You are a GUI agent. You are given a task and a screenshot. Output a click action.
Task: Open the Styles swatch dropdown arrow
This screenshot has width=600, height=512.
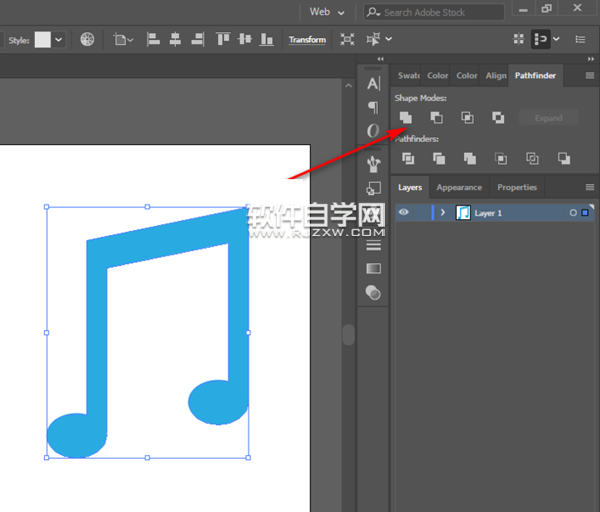(59, 40)
